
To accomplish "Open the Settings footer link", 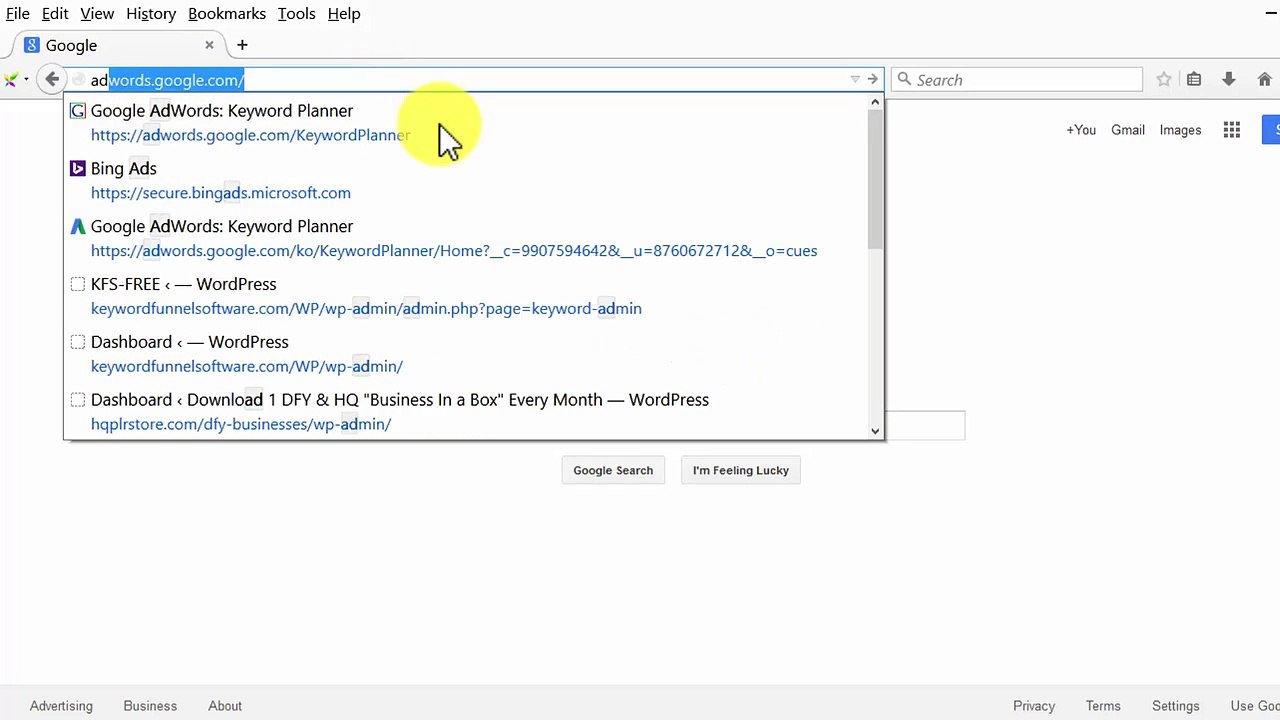I will point(1176,706).
